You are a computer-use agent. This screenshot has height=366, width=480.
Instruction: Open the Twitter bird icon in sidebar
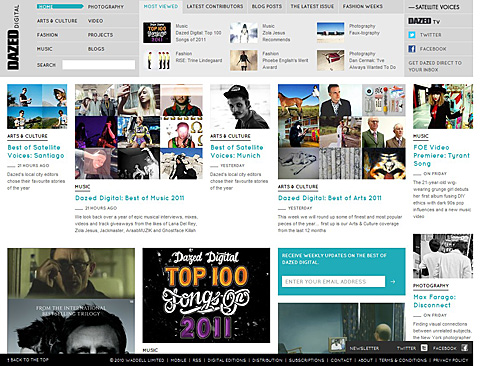point(412,35)
